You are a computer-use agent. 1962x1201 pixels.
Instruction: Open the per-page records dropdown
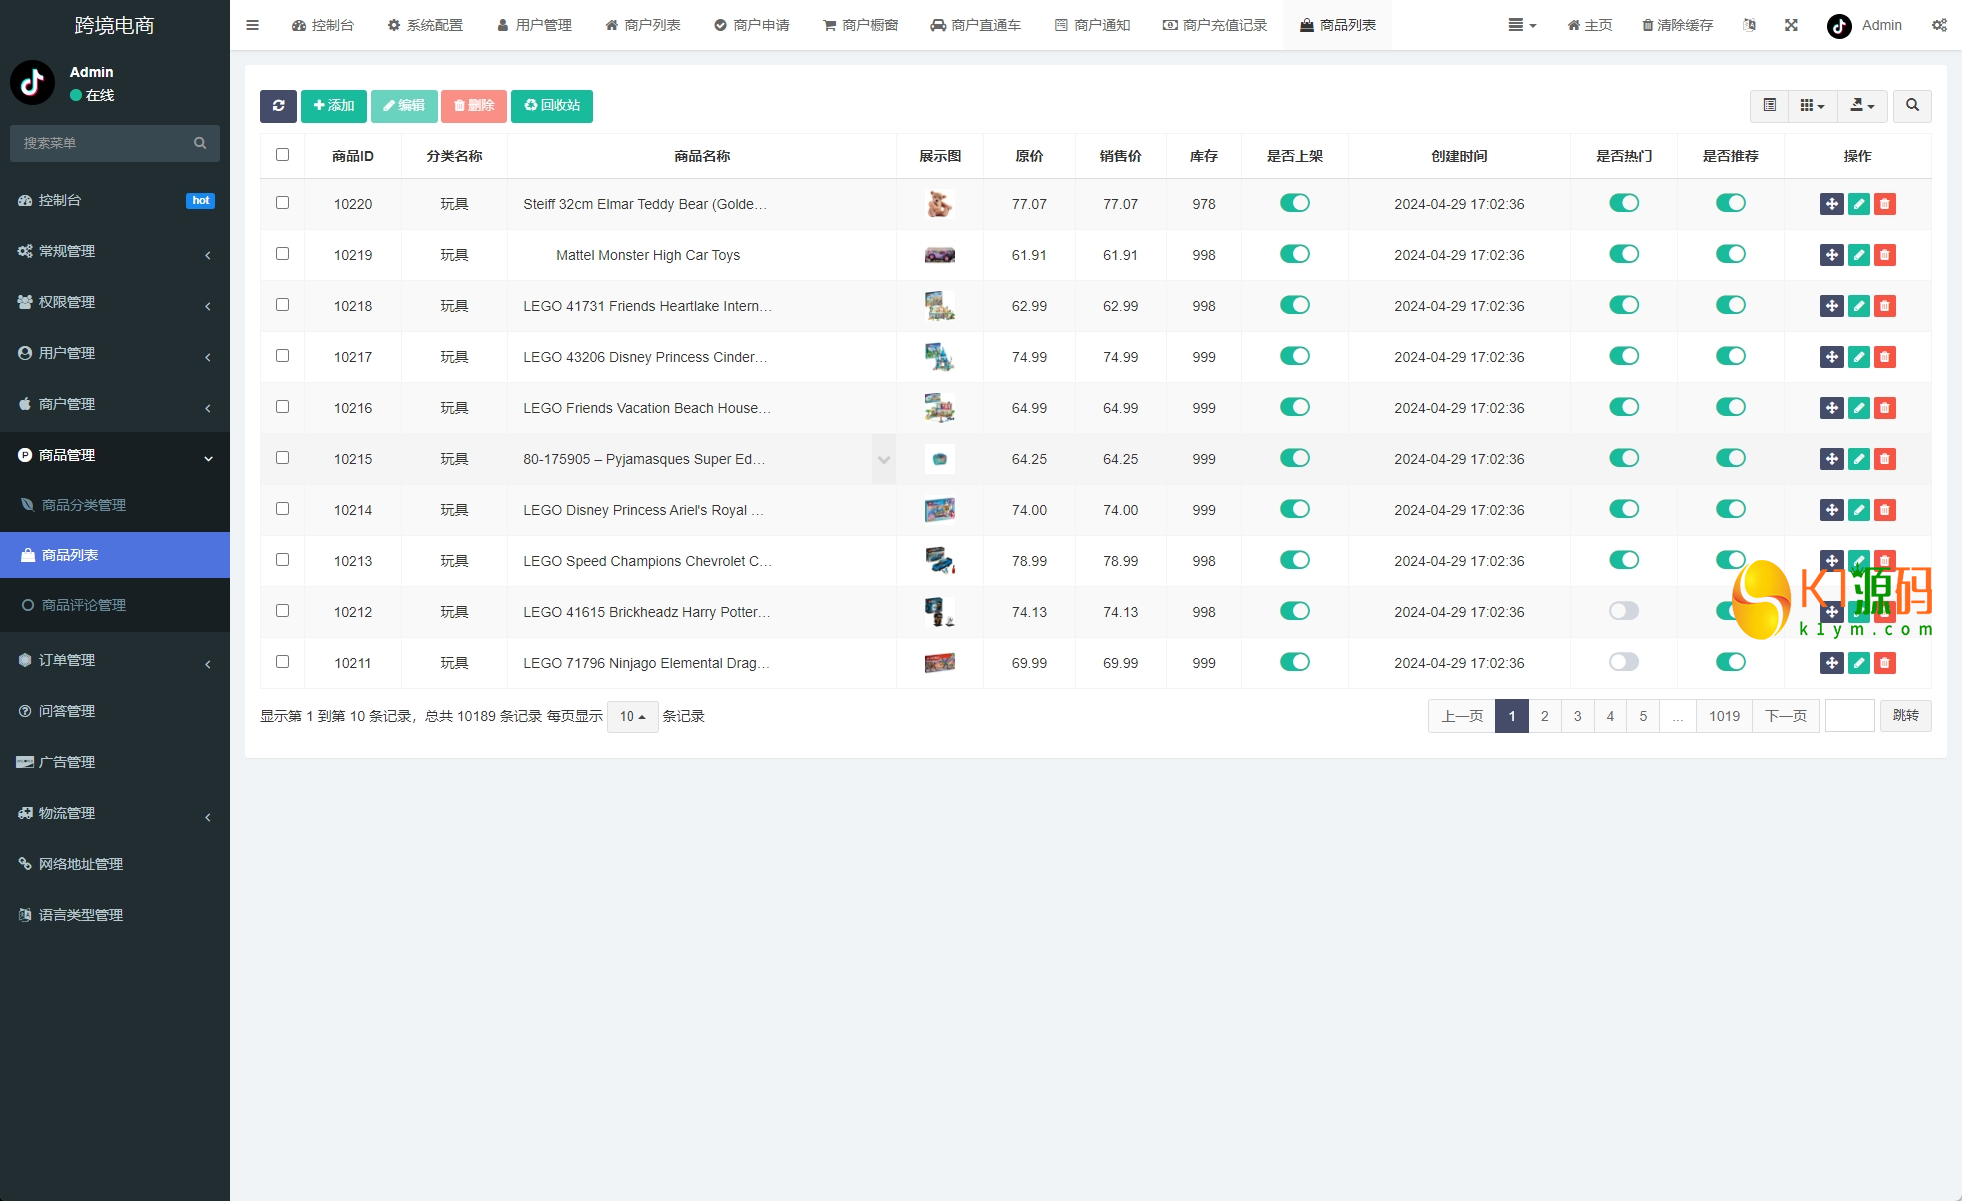pos(632,716)
